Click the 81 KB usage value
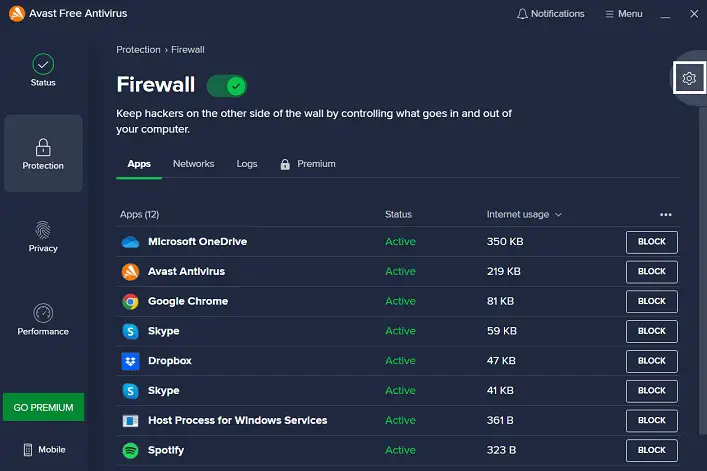The width and height of the screenshot is (707, 471). pos(500,302)
